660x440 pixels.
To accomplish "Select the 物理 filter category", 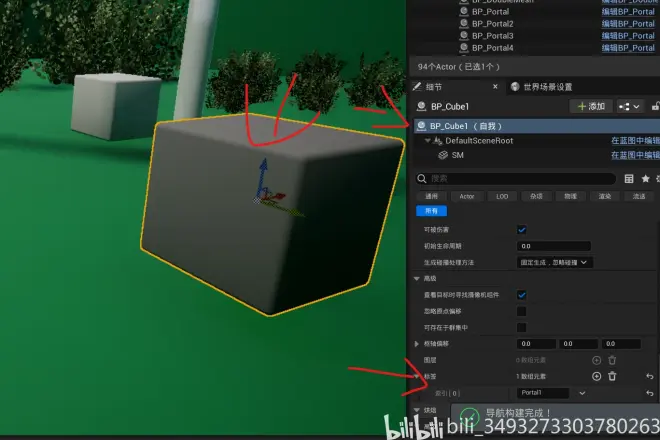I will point(570,196).
